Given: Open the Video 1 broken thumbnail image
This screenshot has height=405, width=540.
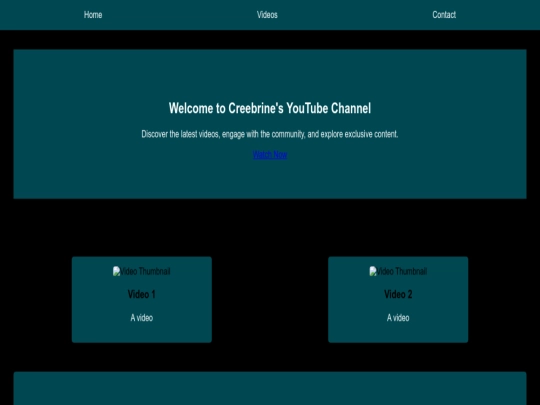Looking at the screenshot, I should tap(142, 271).
